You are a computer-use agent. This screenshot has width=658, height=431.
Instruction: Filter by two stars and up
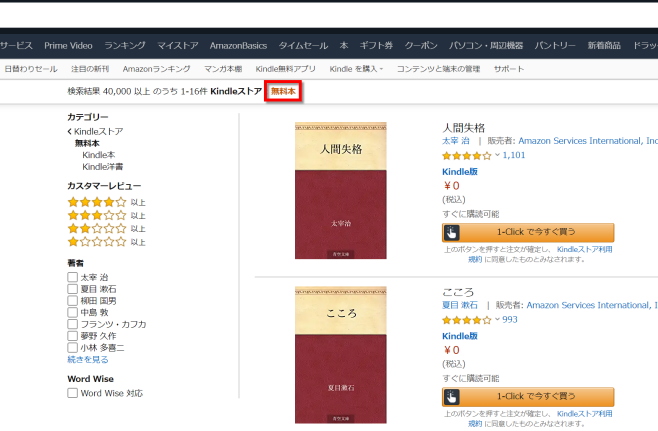(106, 229)
